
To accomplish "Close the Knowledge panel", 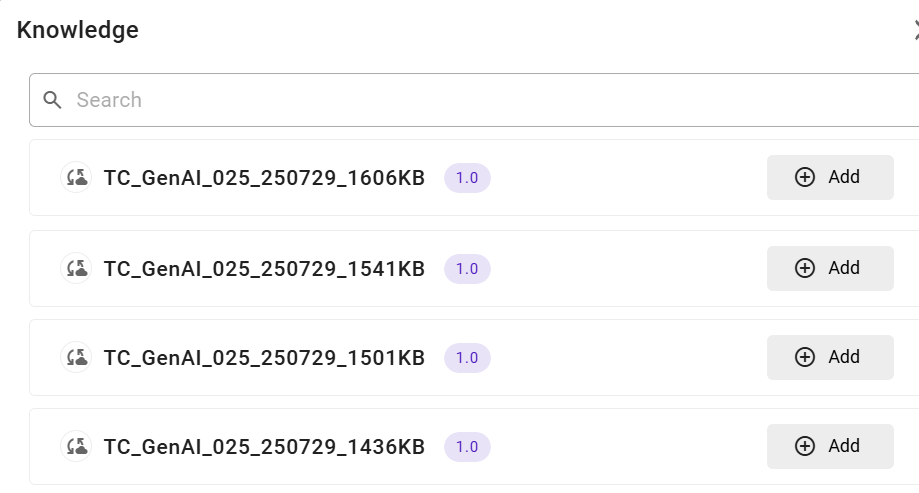I will (914, 30).
